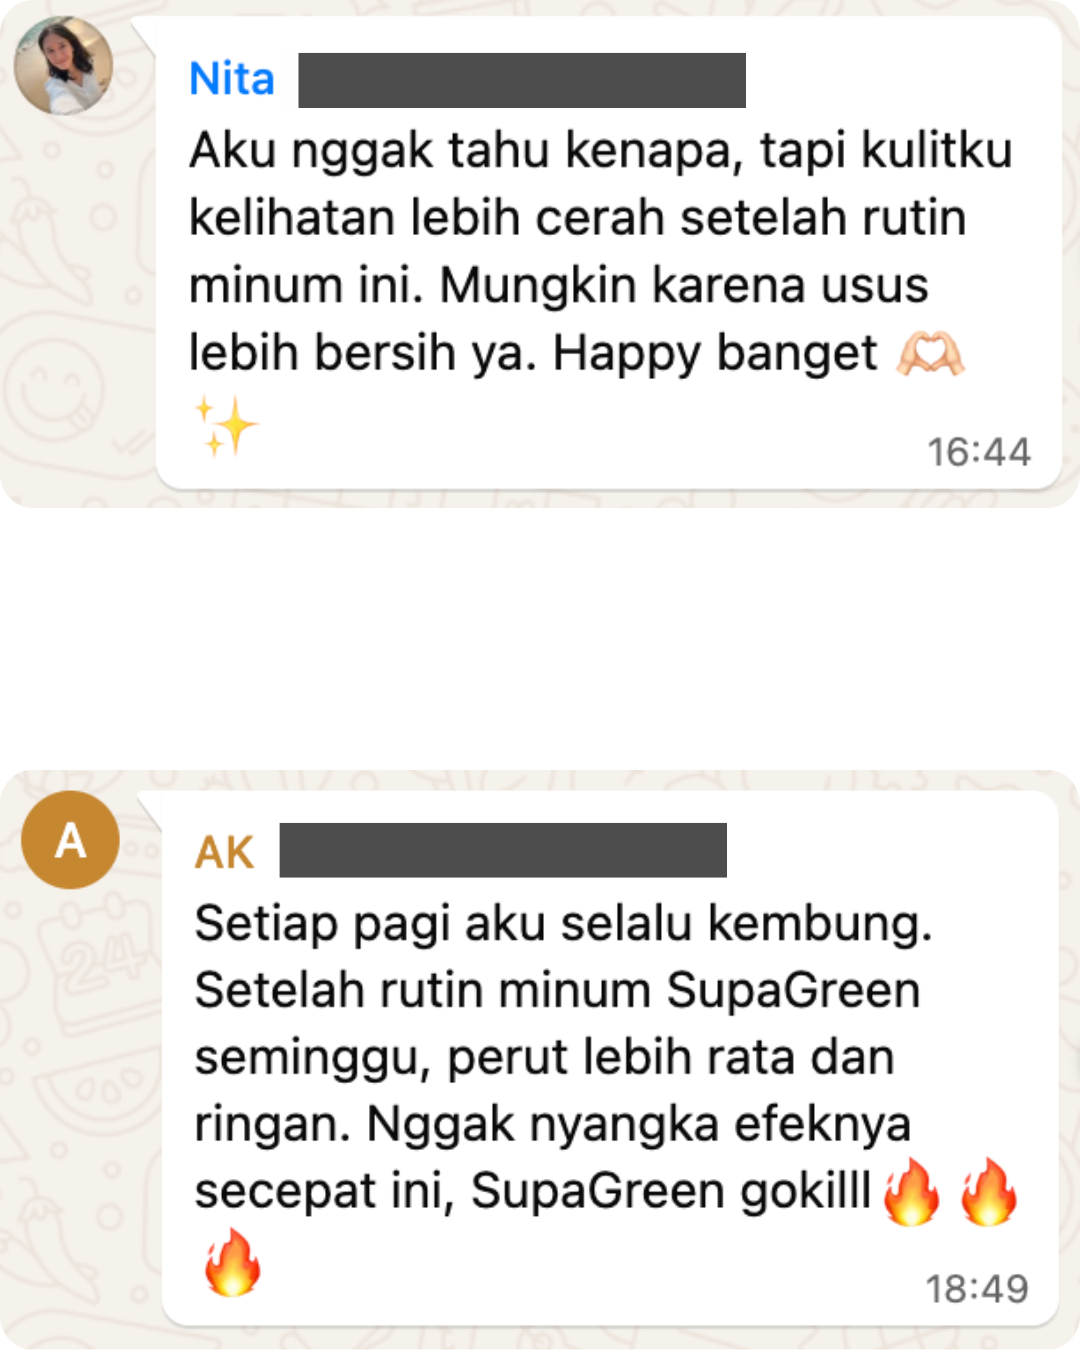The height and width of the screenshot is (1350, 1080).
Task: Click the redacted bar beside Nita
Action: (x=522, y=80)
